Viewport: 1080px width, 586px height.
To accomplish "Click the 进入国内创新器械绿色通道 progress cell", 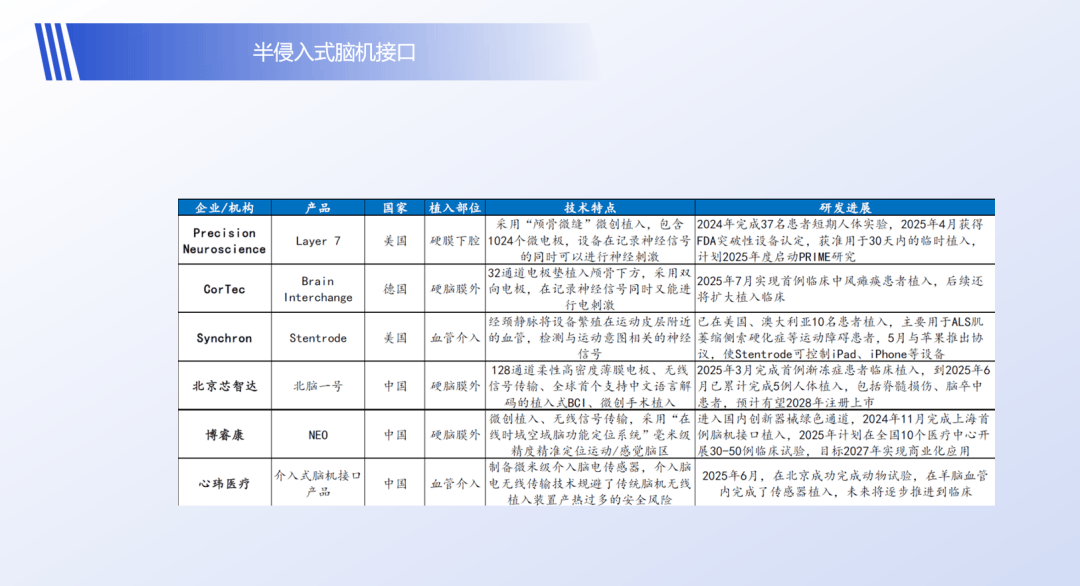I will tap(845, 435).
